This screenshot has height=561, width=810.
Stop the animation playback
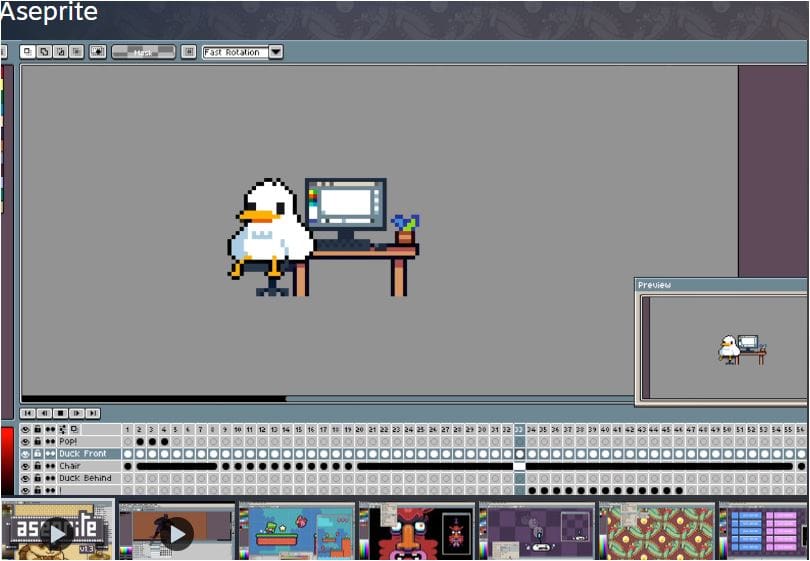click(60, 413)
